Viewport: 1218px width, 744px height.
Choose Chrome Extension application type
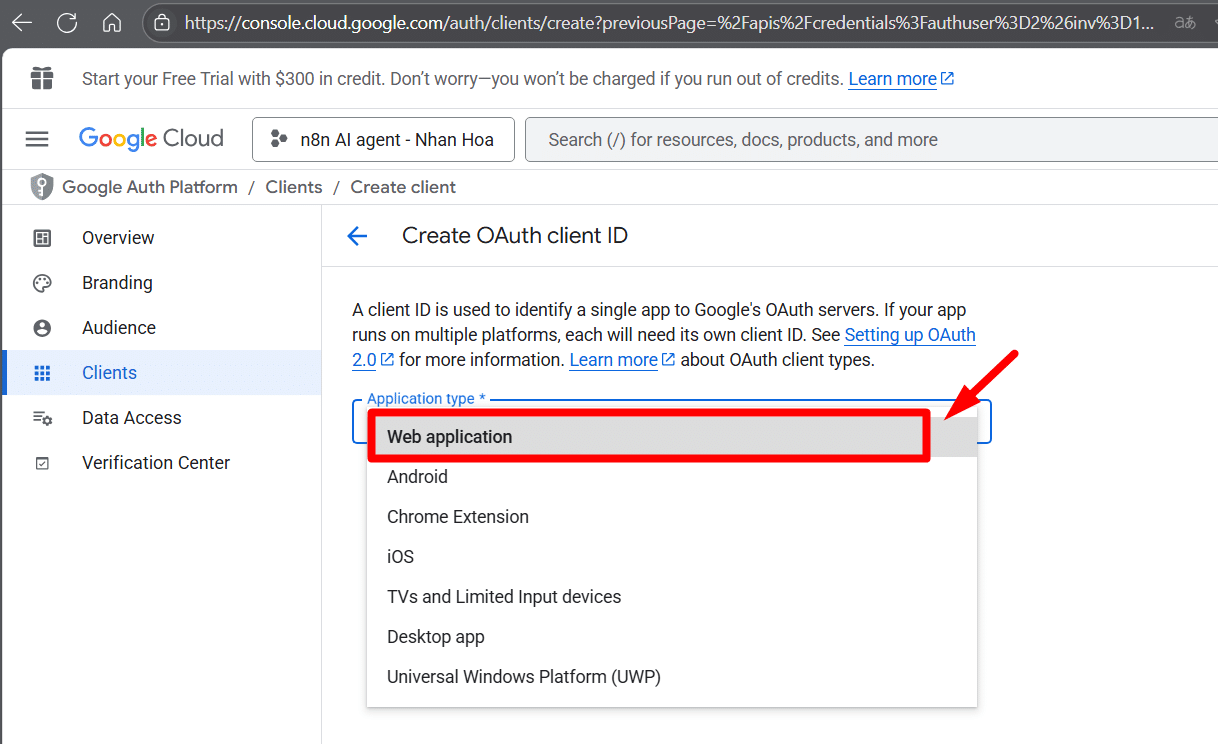point(672,517)
